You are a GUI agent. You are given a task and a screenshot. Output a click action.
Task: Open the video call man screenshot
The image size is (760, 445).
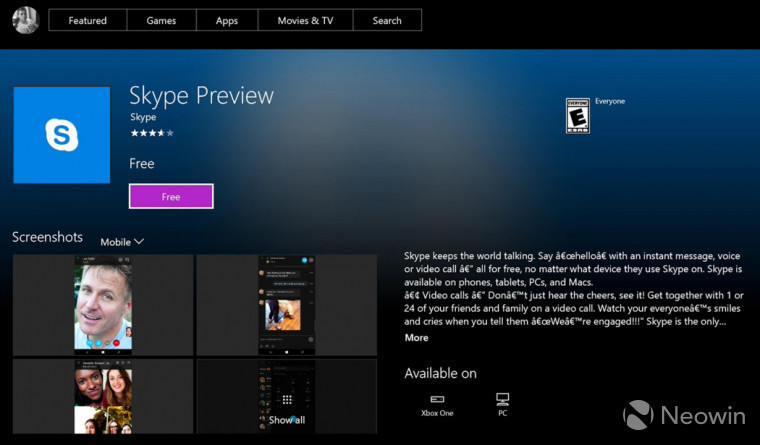pyautogui.click(x=103, y=305)
